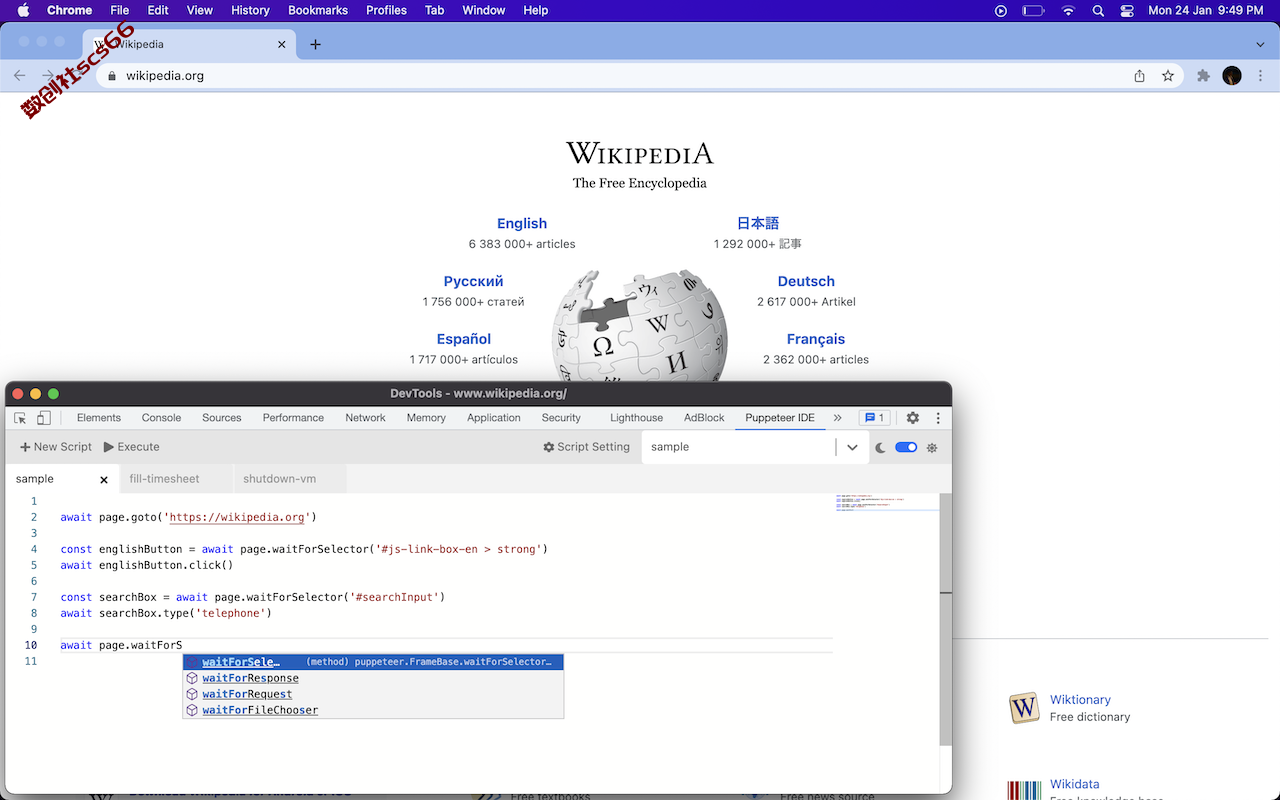View site info via lock icon
The width and height of the screenshot is (1280, 800).
click(x=112, y=76)
